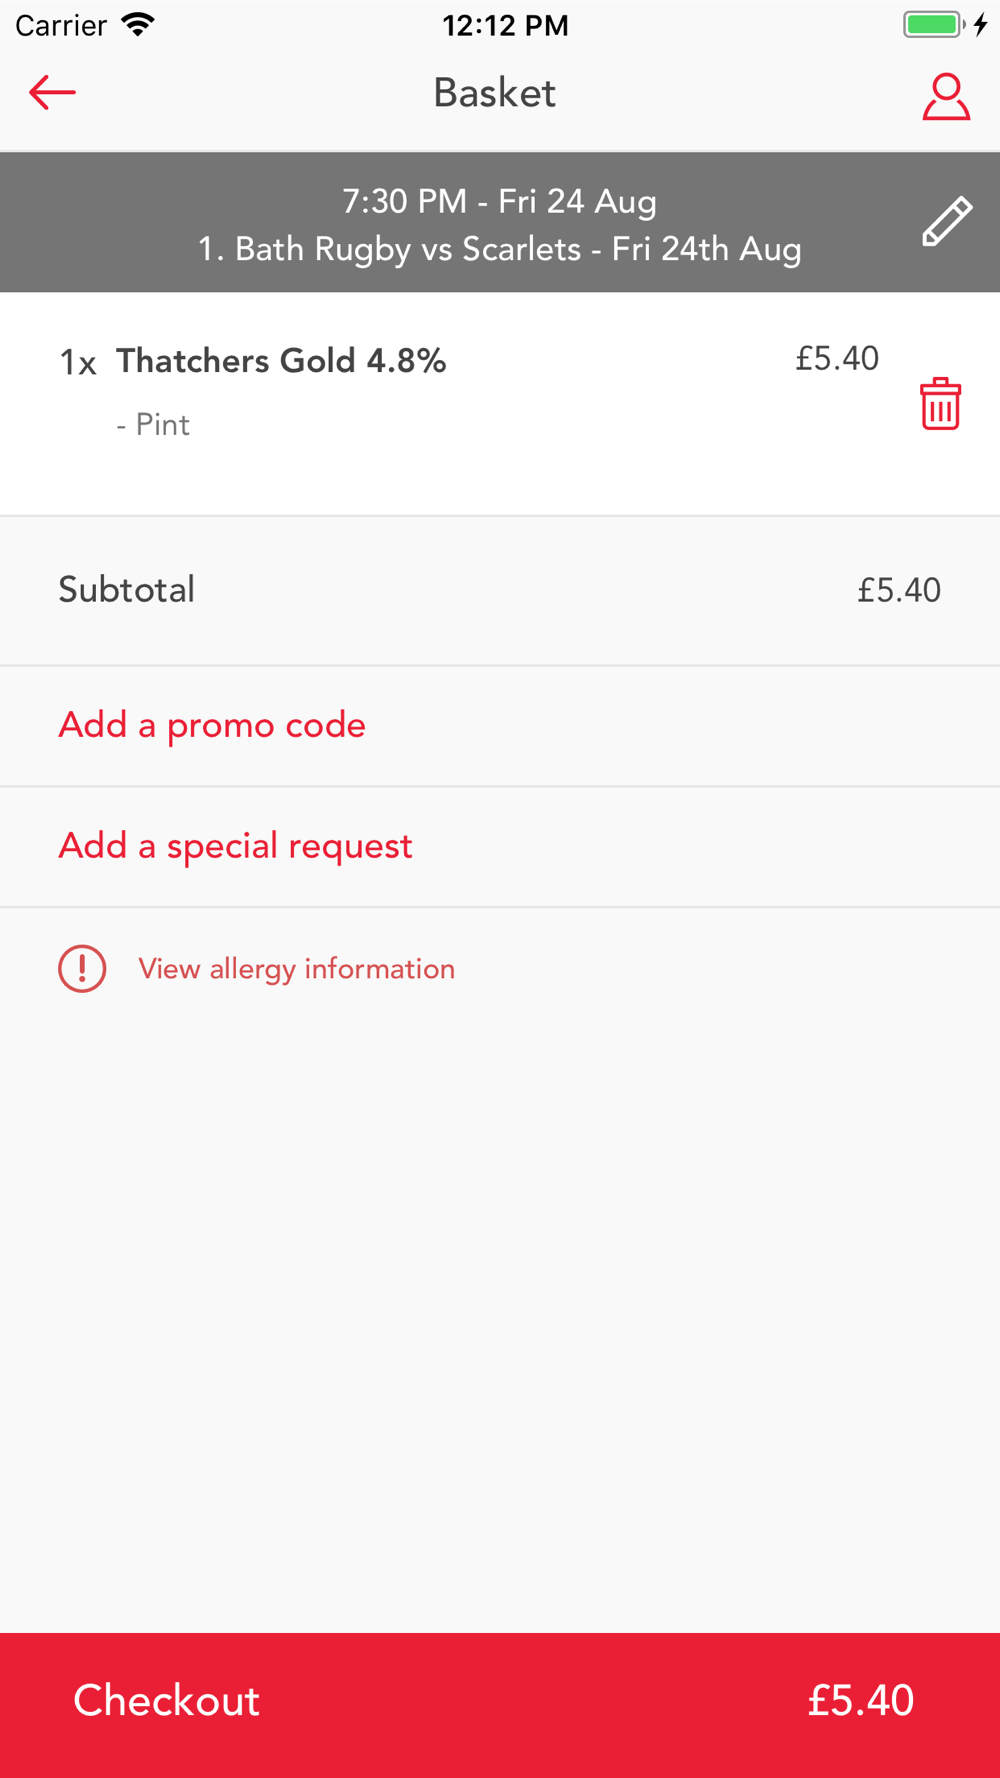Tap the £5.40 item price
The image size is (1000, 1778).
coord(837,358)
